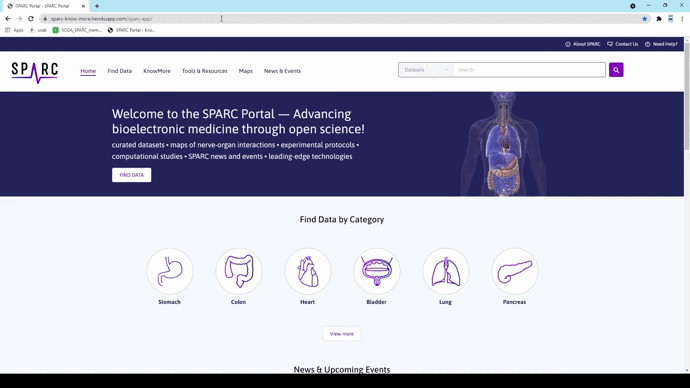Click the purple search magnifier button
The width and height of the screenshot is (690, 388).
pyautogui.click(x=616, y=70)
